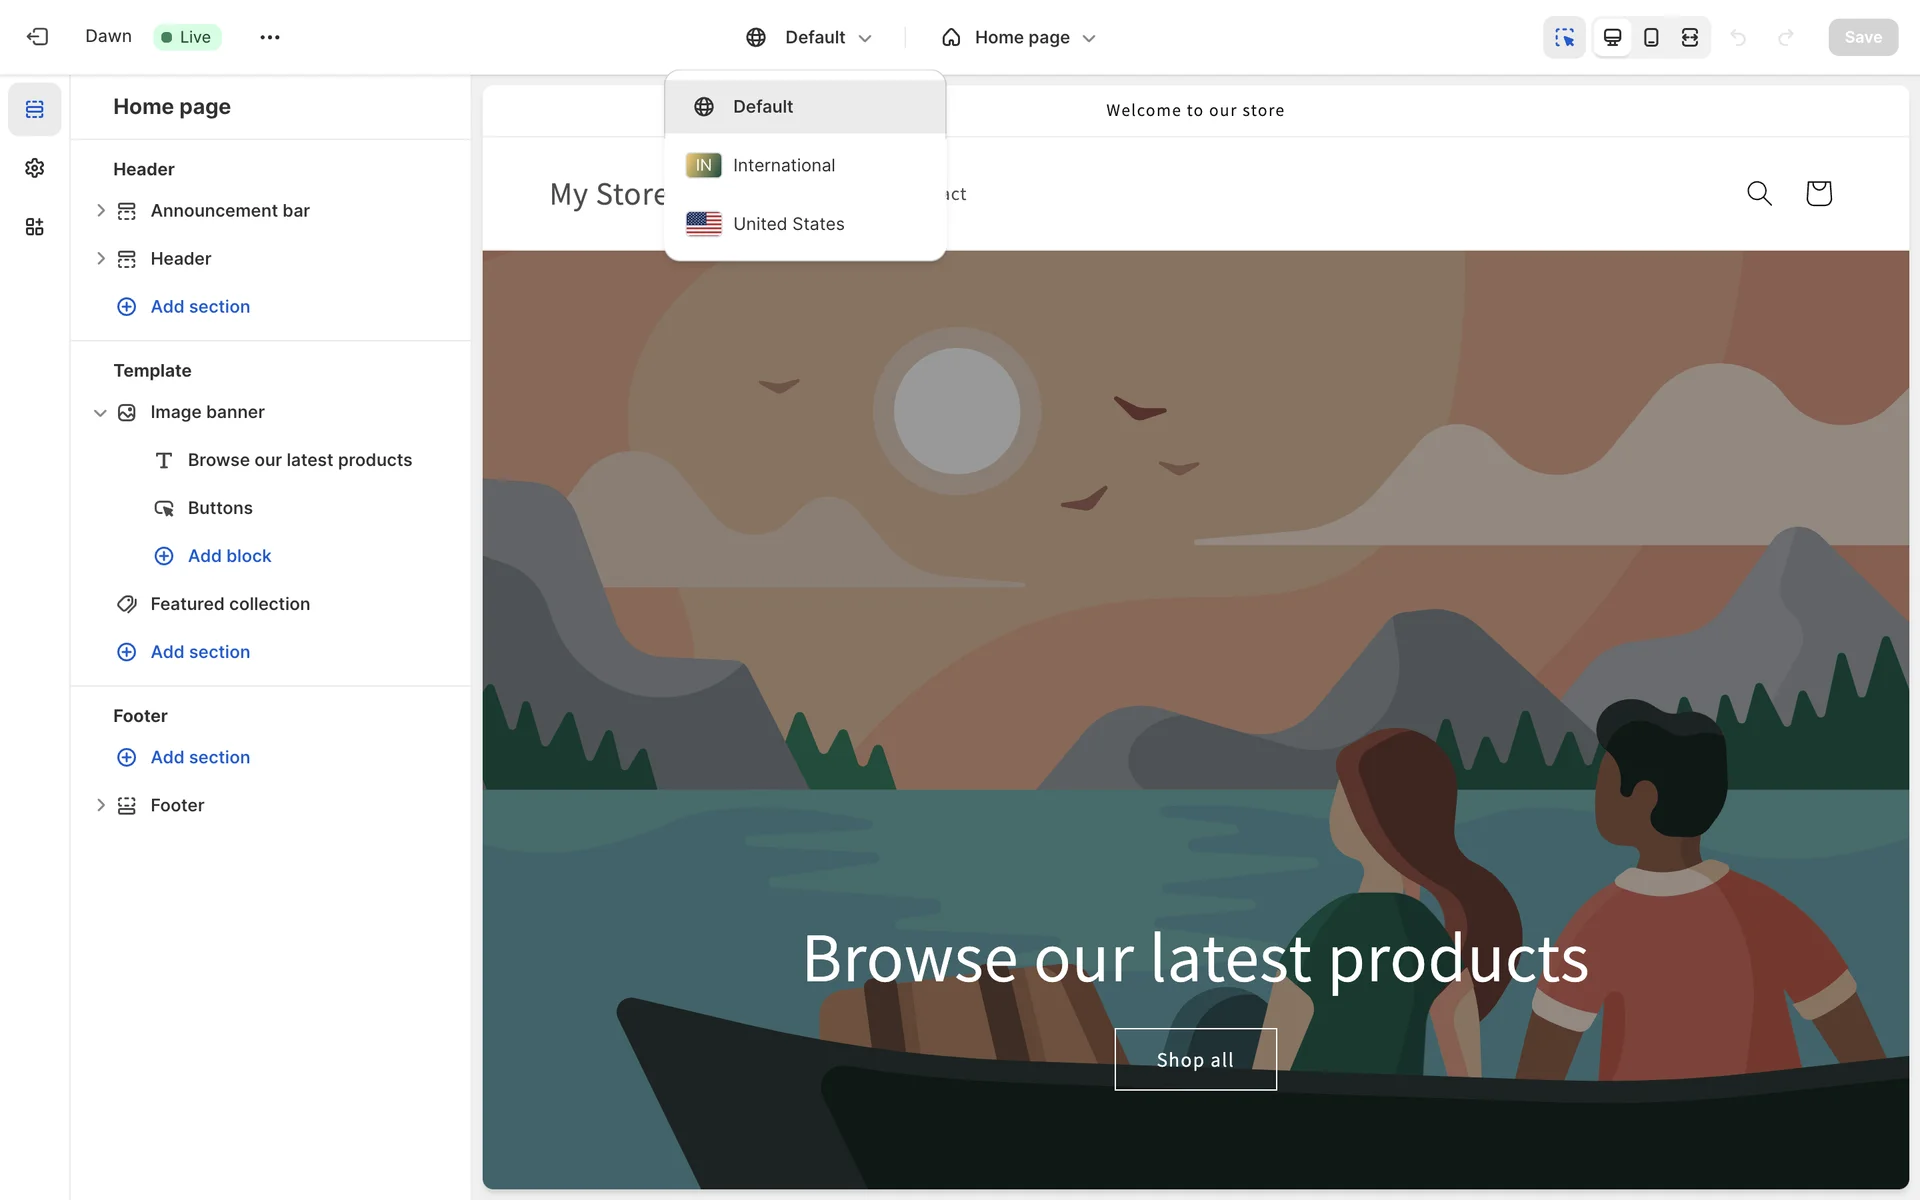The height and width of the screenshot is (1200, 1920).
Task: Open the Sections panel icon
Action: pos(35,109)
